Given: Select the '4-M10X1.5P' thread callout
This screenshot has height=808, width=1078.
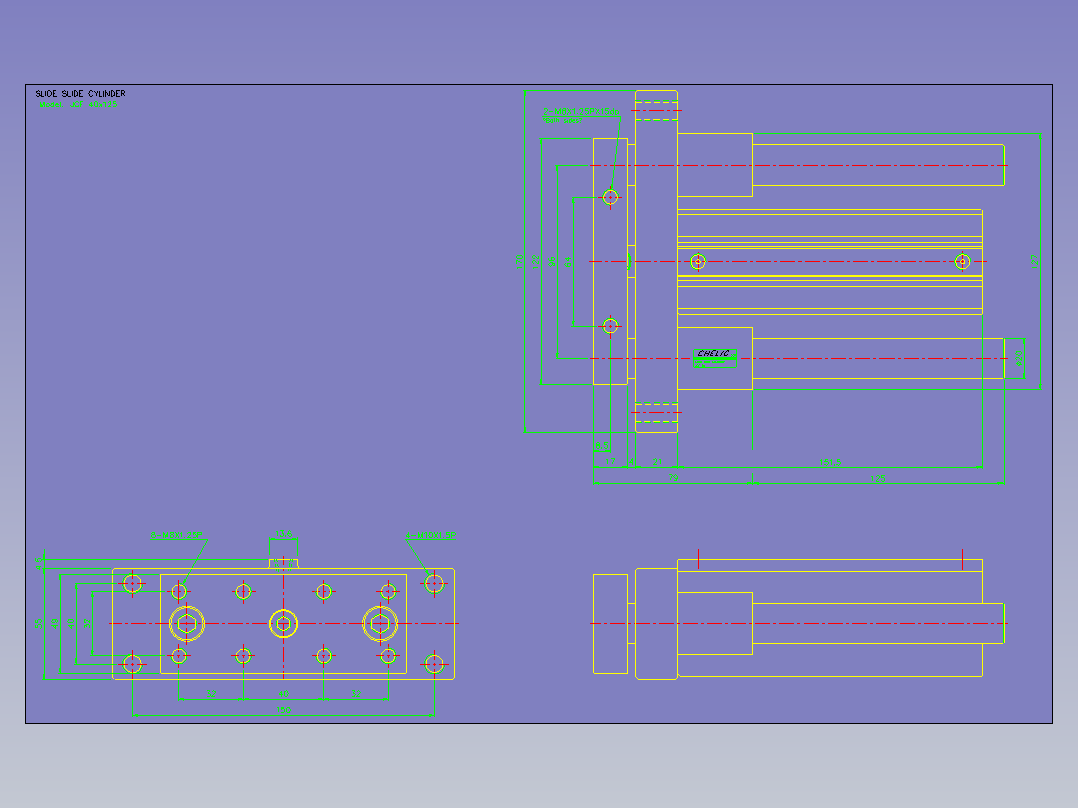Looking at the screenshot, I should tap(431, 535).
